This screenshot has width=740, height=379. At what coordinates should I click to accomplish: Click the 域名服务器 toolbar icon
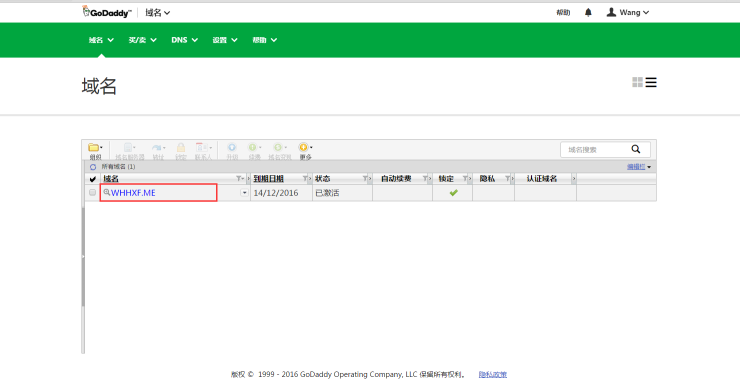[x=130, y=151]
